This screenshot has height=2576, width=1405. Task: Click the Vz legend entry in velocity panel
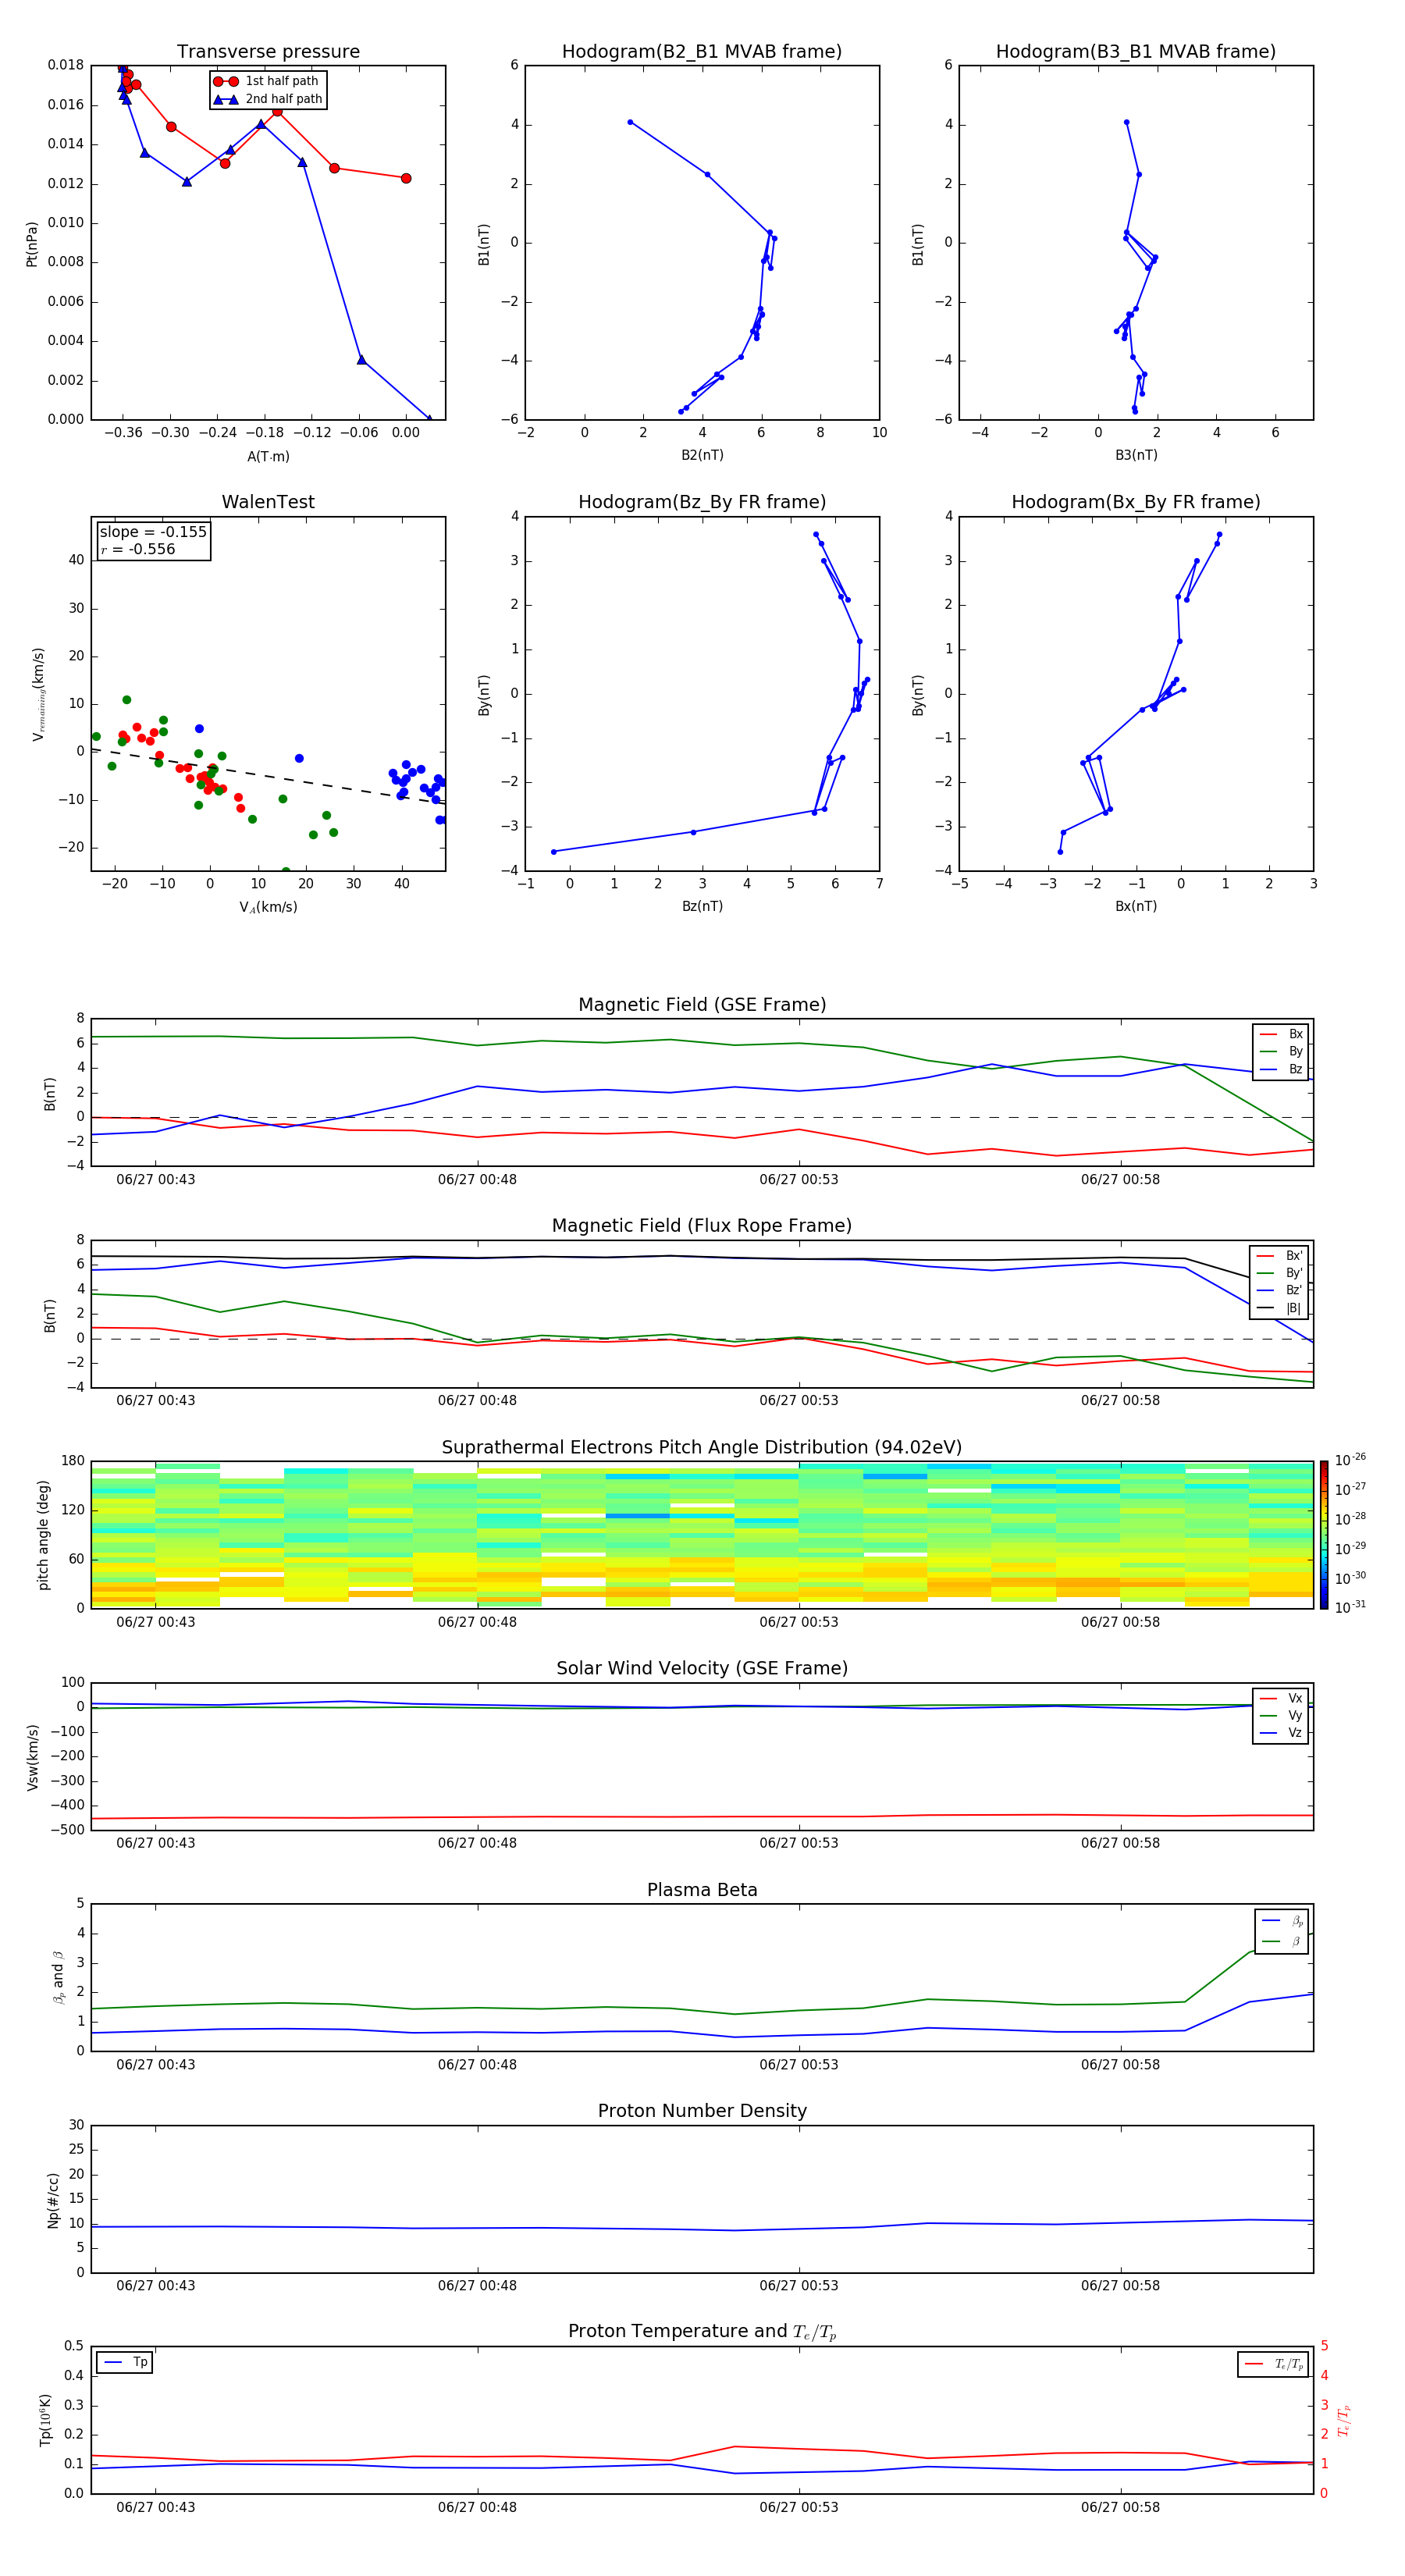[1281, 1733]
